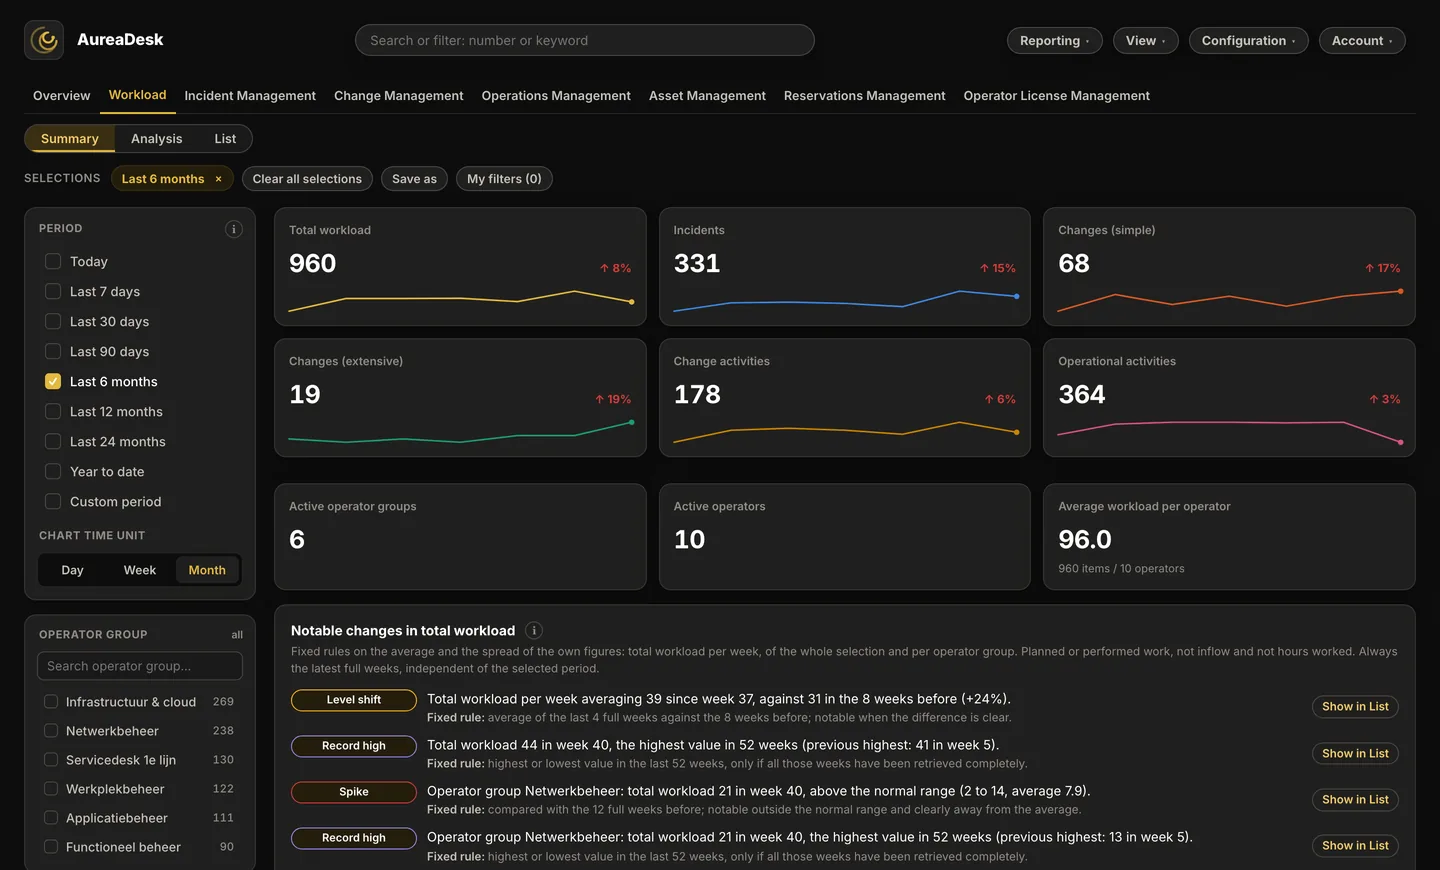Screen dimensions: 1440x870
Task: Open the Asset Management tab
Action: click(x=707, y=96)
